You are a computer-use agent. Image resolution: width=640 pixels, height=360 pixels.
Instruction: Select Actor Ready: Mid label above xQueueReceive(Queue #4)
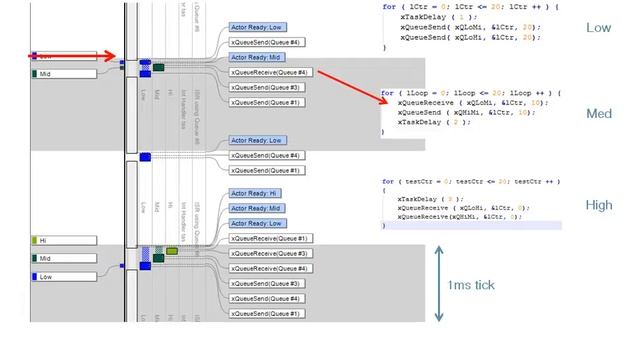[x=257, y=58]
